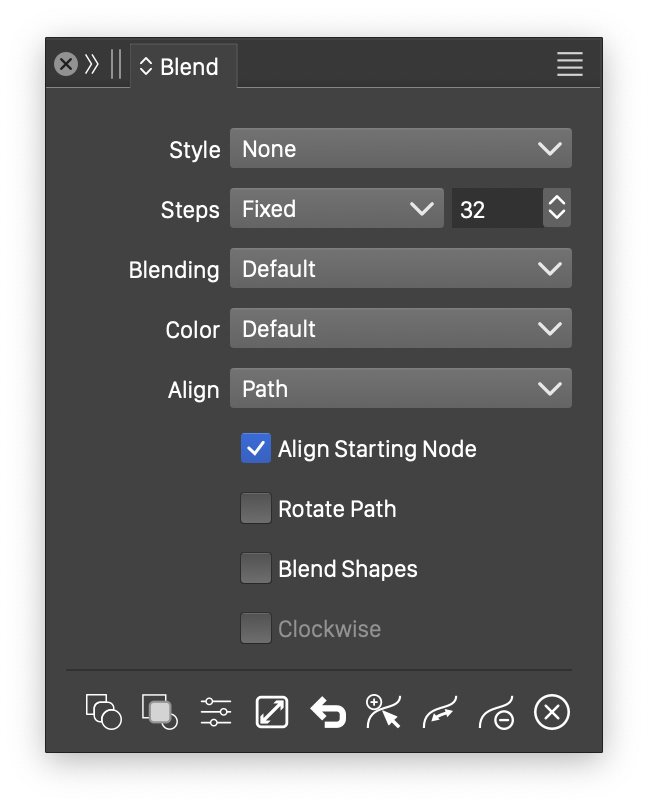Enable the Blend Shapes checkbox

pos(256,569)
